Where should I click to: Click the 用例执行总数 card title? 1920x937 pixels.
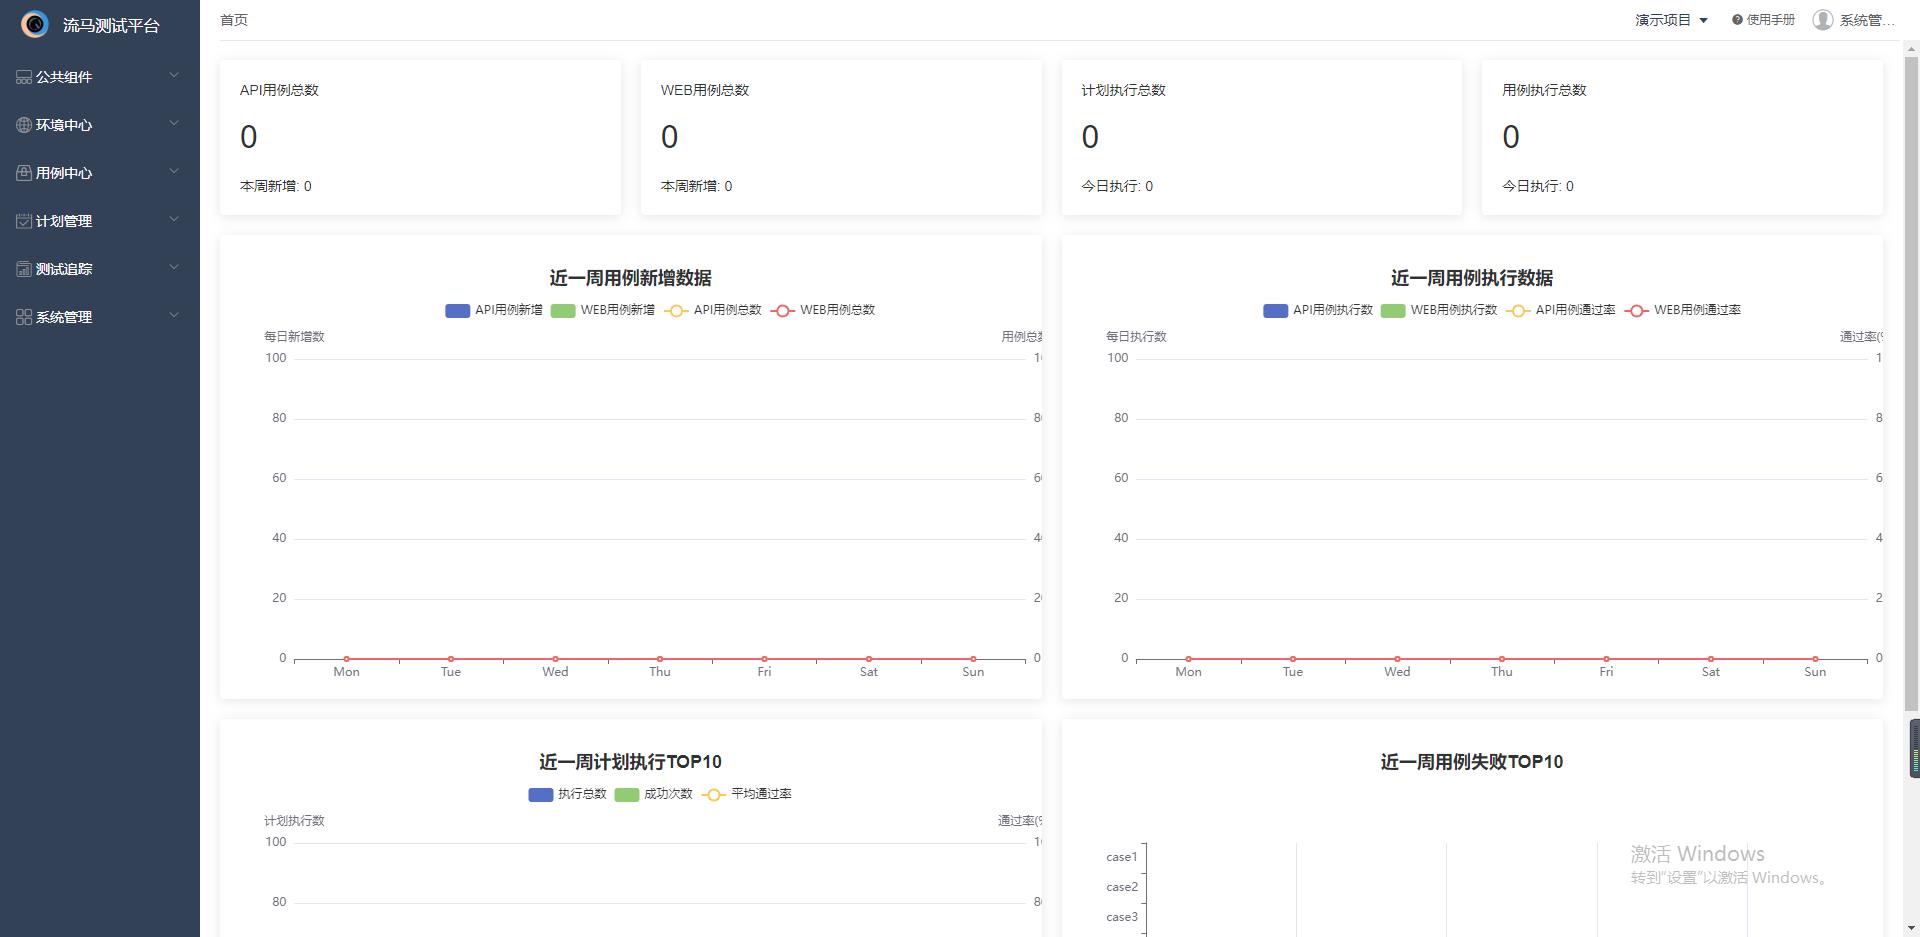click(1544, 90)
